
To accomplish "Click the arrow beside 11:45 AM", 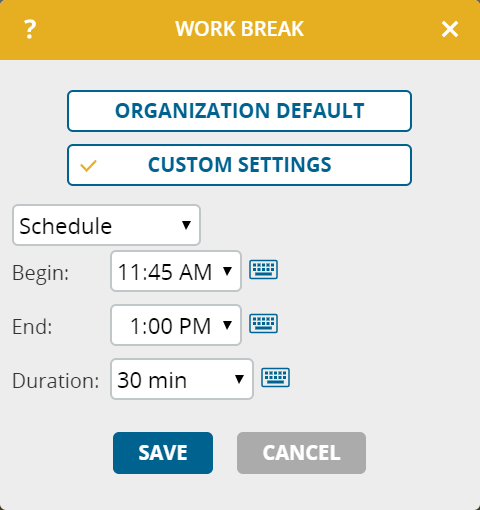I will (227, 271).
